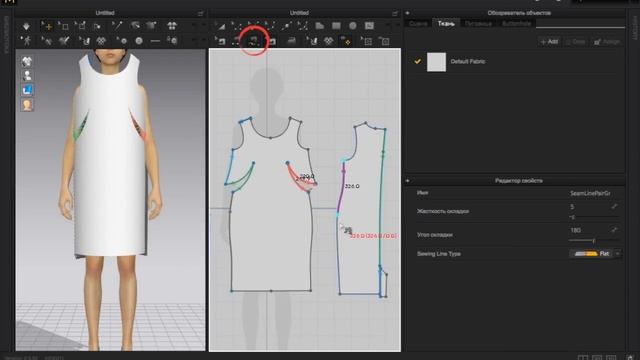This screenshot has width=640, height=360.
Task: Select the Rectangle pattern tool
Action: pyautogui.click(x=336, y=26)
